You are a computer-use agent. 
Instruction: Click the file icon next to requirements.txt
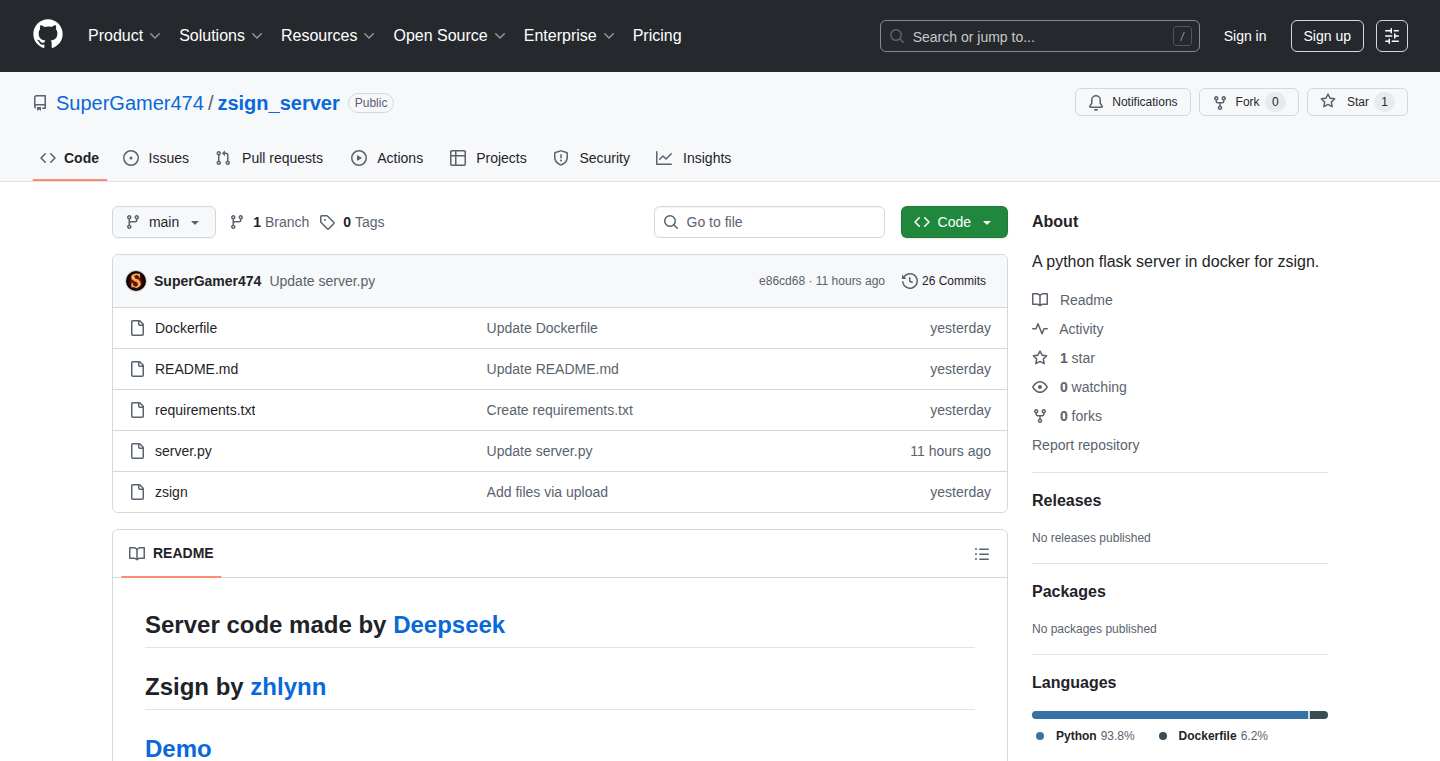click(138, 410)
